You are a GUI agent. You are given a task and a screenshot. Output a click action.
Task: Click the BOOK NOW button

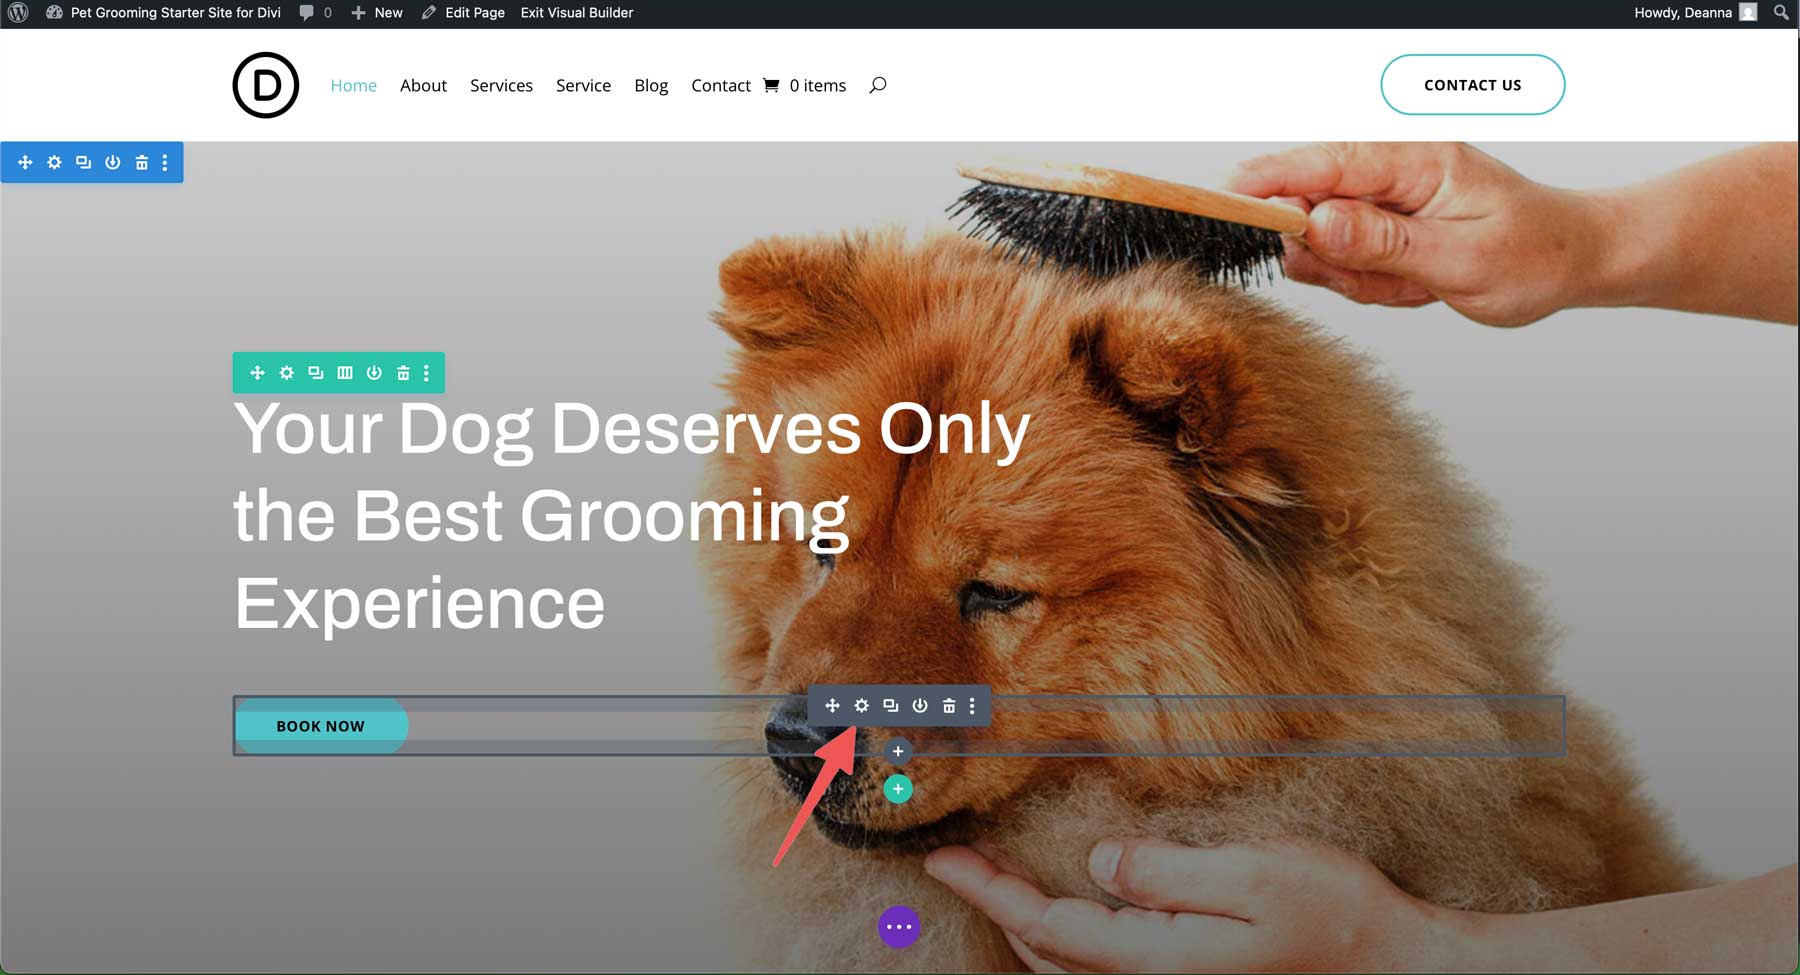(x=321, y=725)
